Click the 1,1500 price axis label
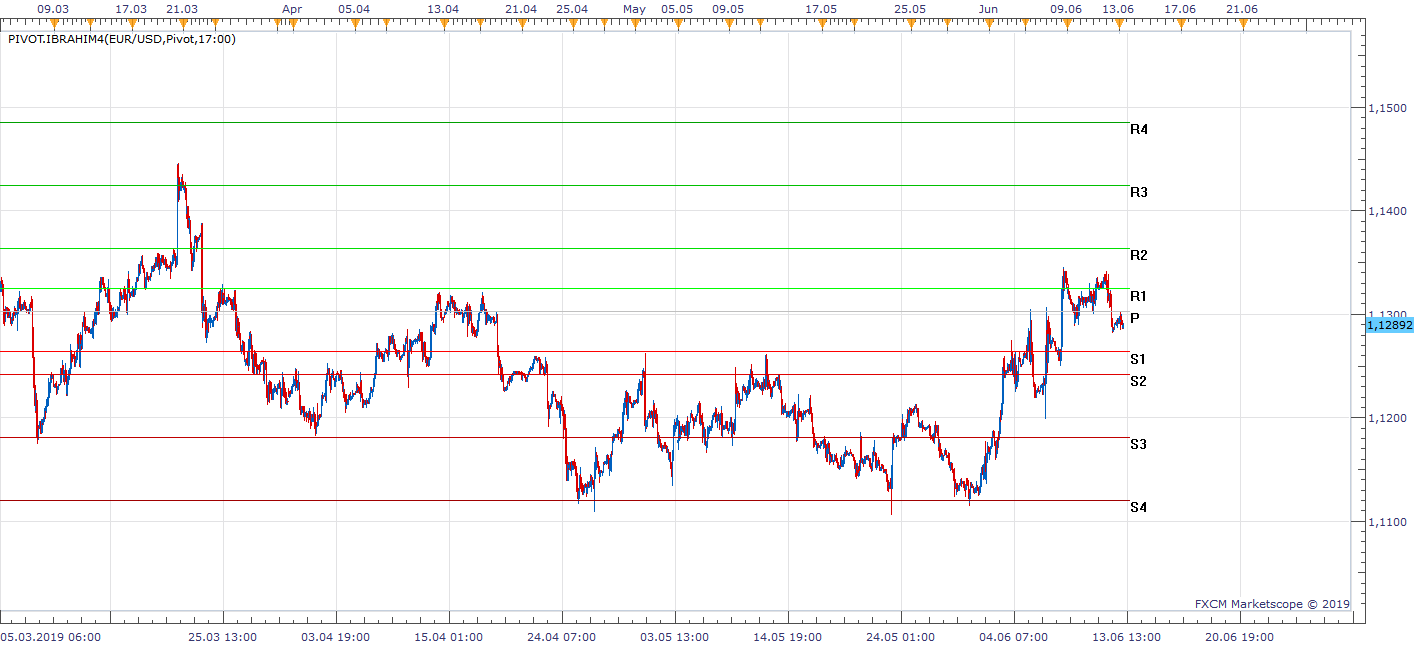Viewport: 1423px width, 649px height. [1388, 108]
